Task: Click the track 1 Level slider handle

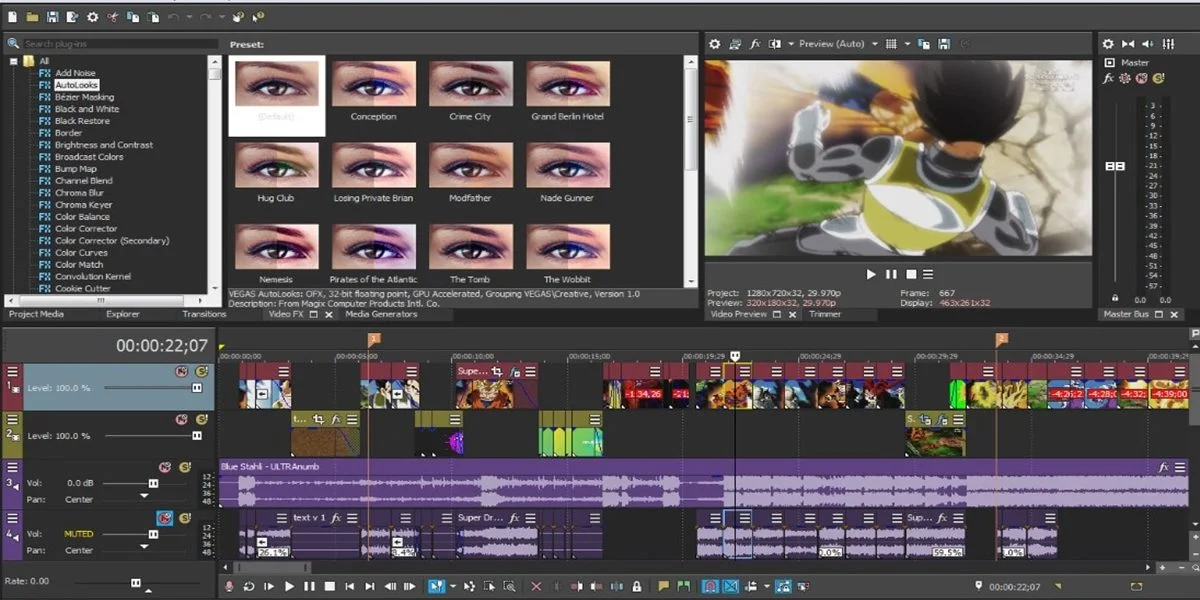Action: [197, 386]
